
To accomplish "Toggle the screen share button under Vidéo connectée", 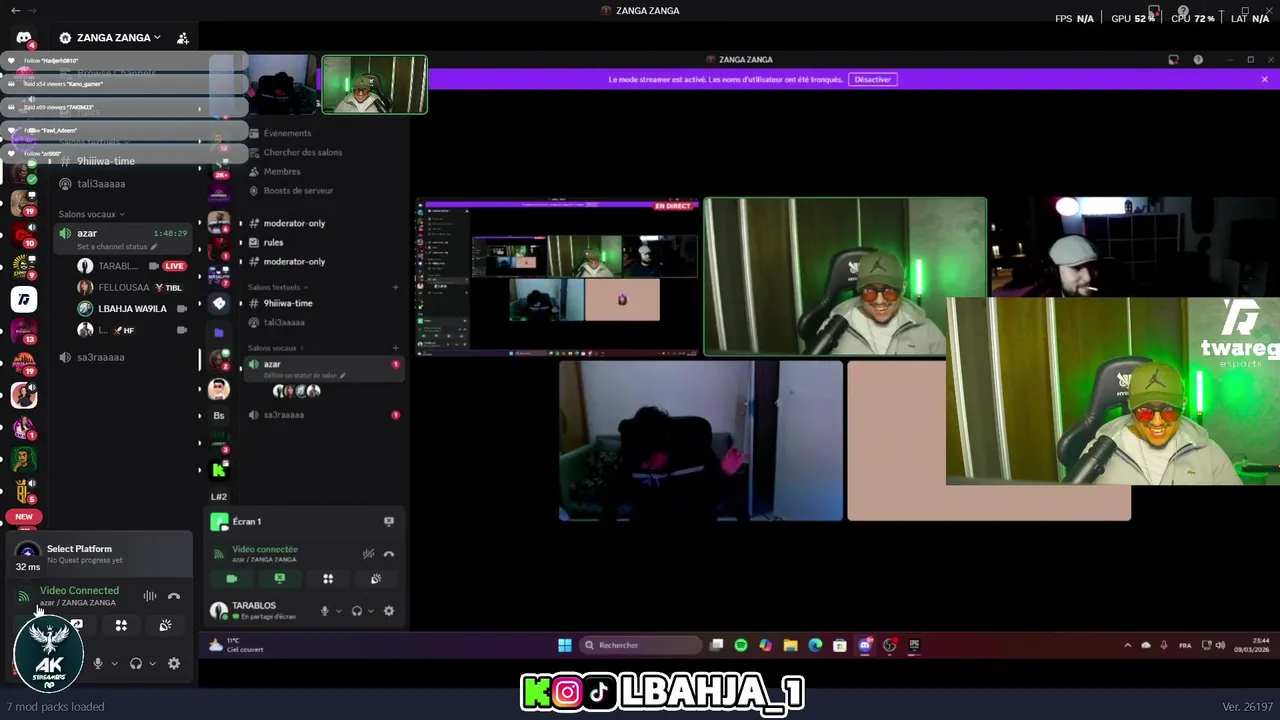I will (x=280, y=579).
